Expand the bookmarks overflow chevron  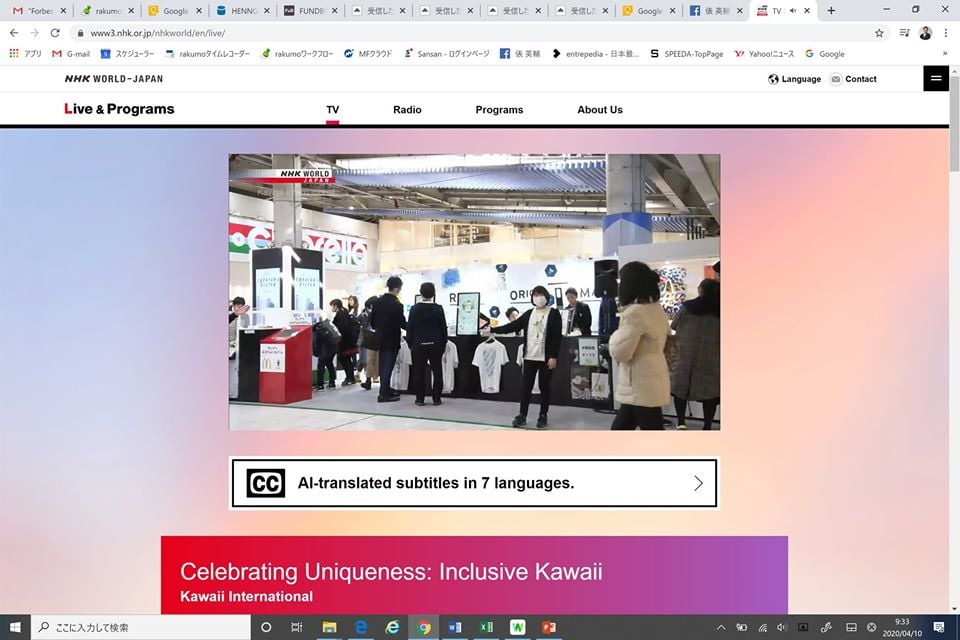[945, 54]
